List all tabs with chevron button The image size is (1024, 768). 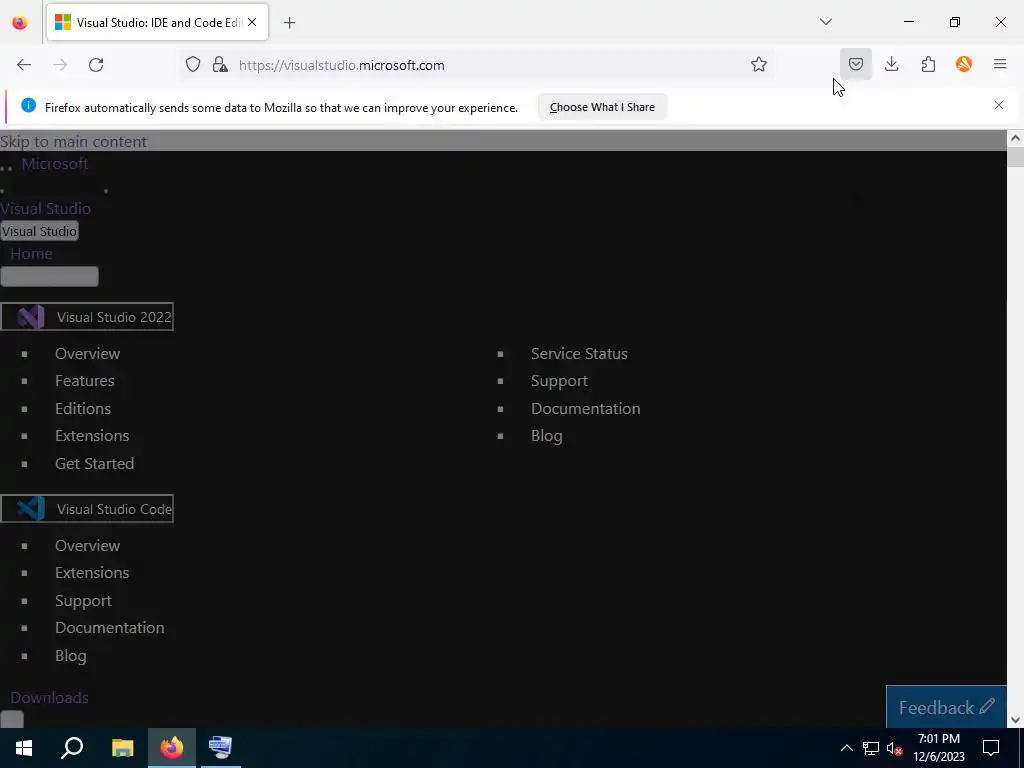825,22
